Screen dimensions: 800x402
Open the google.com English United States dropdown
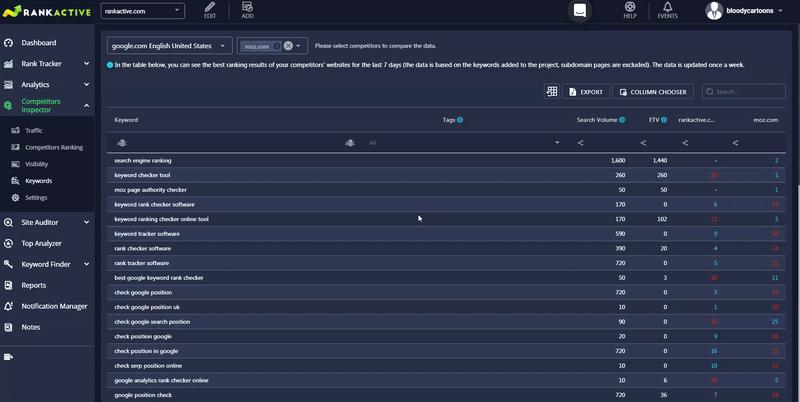(169, 46)
